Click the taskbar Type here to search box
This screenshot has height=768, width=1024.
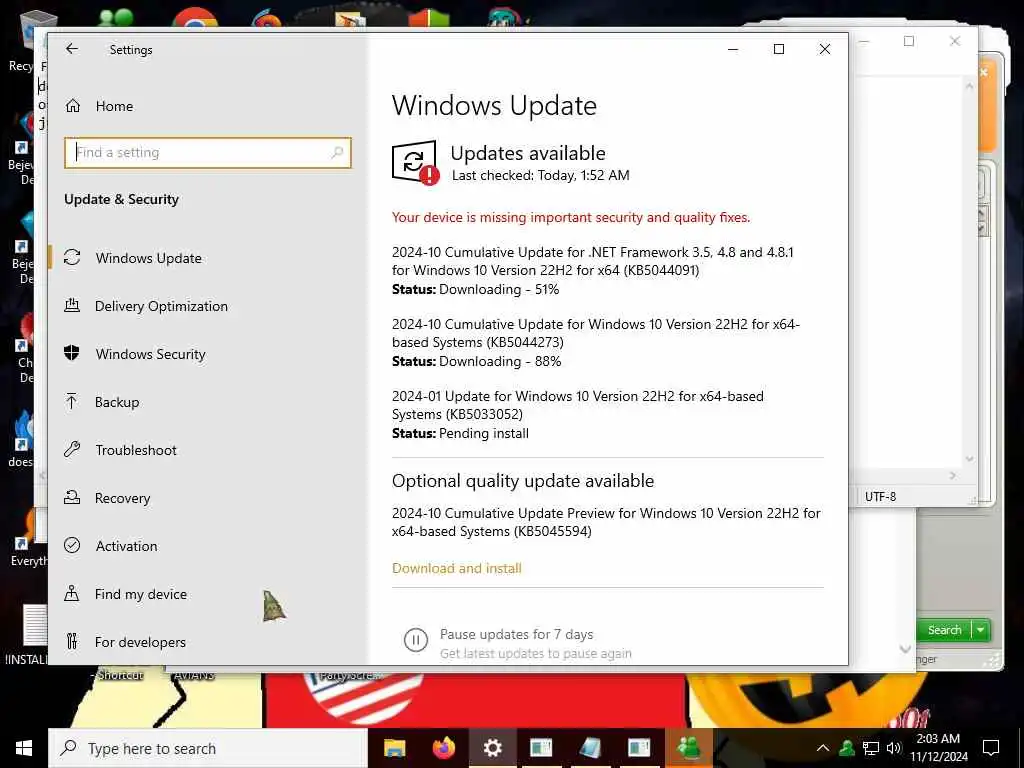point(208,748)
